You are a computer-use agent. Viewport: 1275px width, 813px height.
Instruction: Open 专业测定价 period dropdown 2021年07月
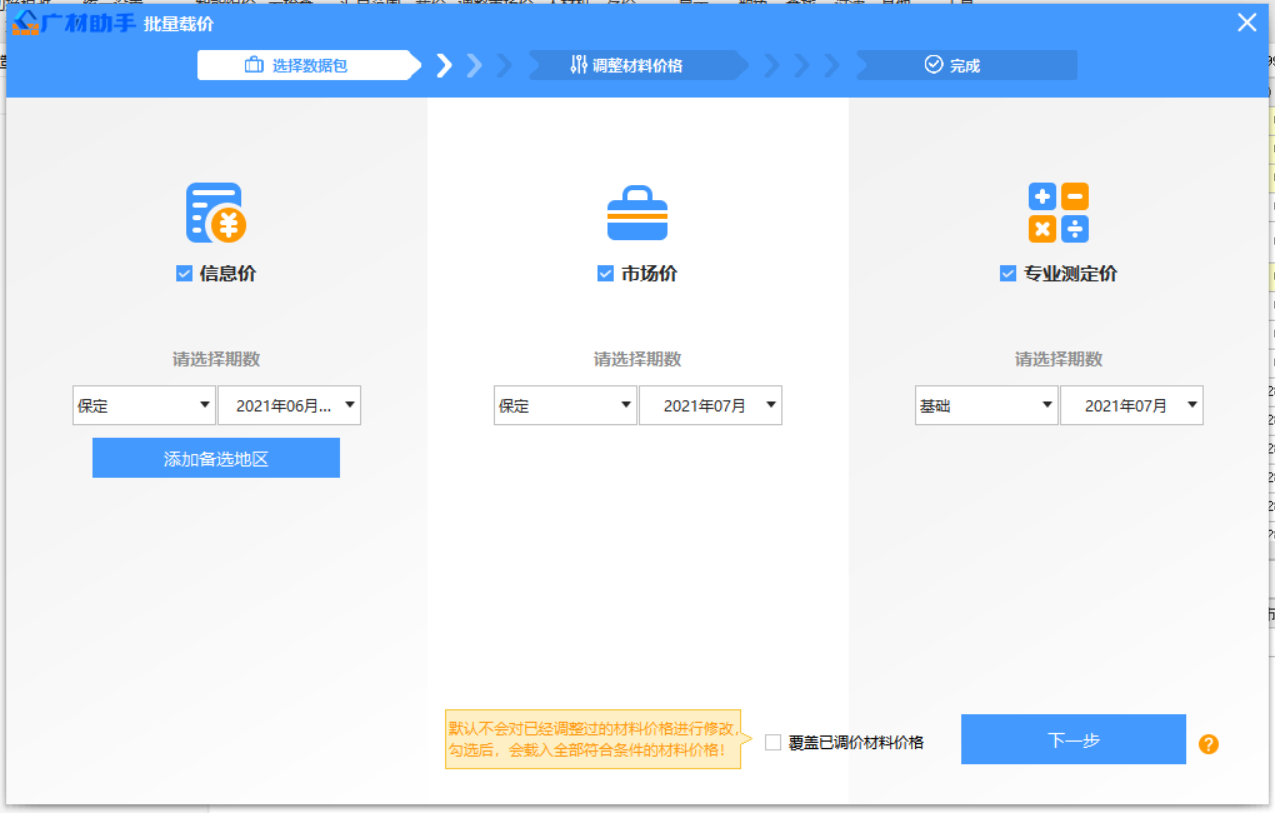tap(1131, 406)
